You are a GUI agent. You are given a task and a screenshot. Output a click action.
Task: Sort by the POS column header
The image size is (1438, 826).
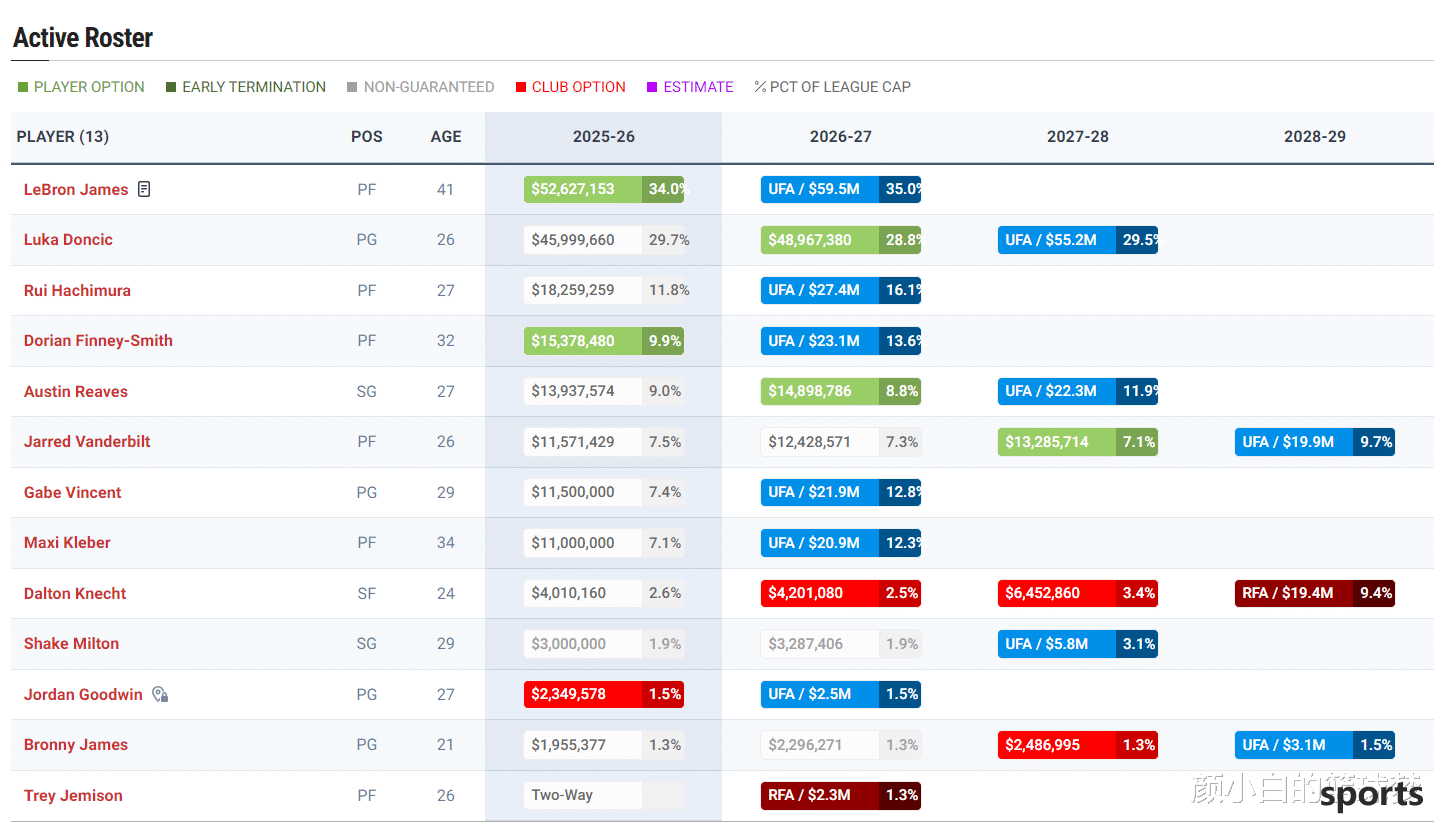tap(367, 137)
